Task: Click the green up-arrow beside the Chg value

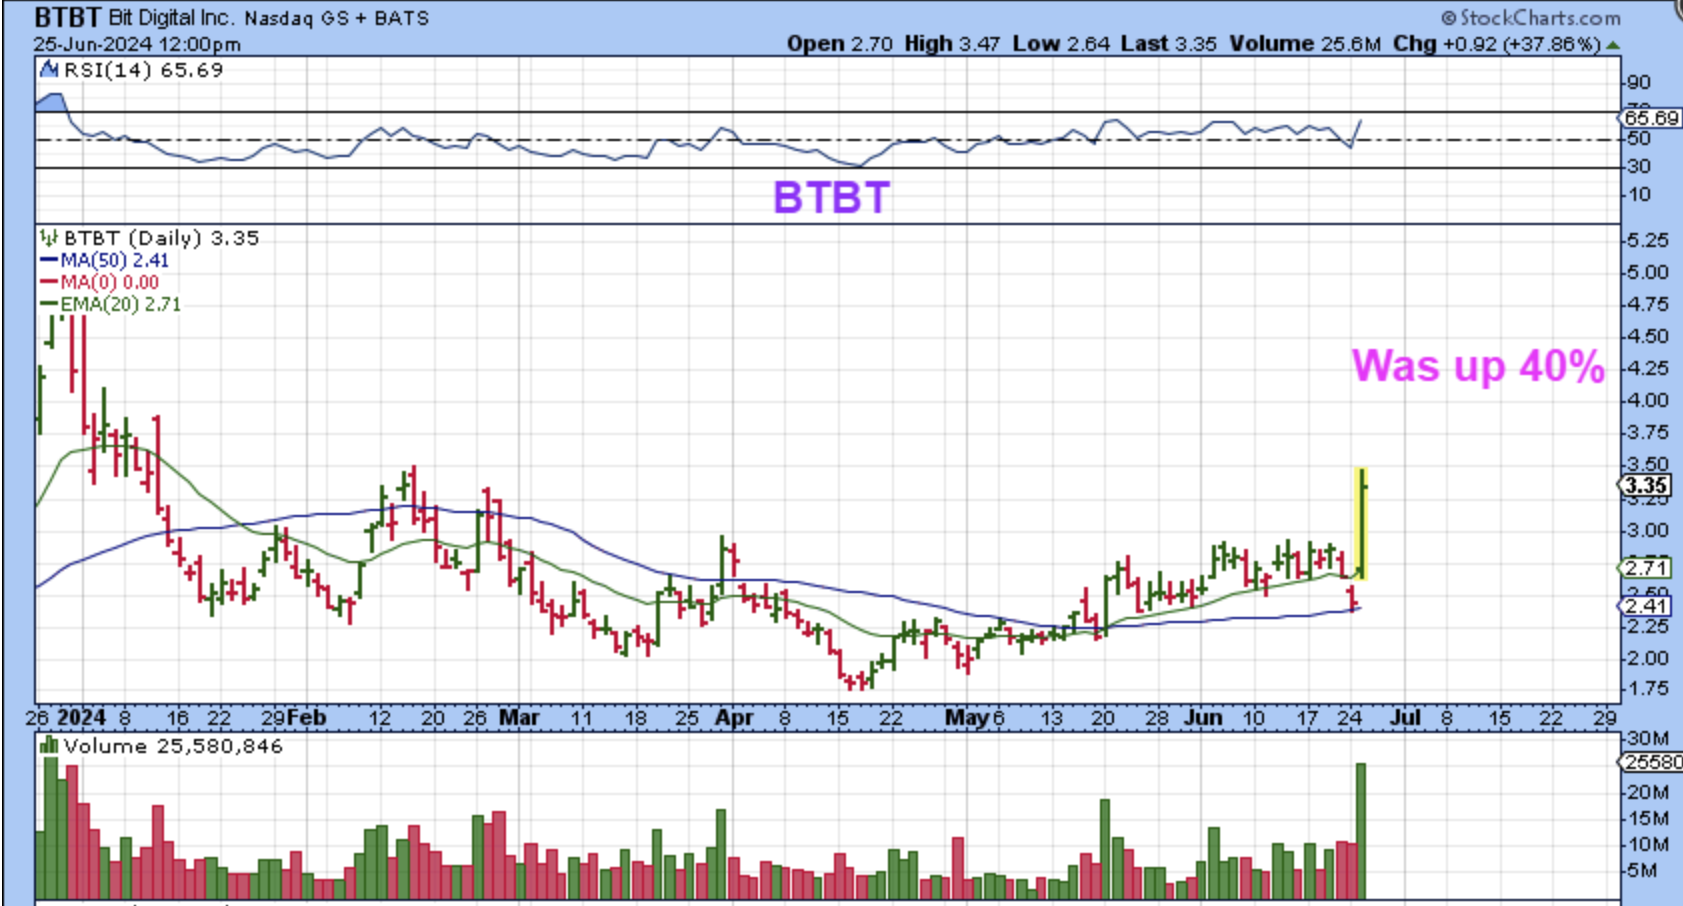Action: coord(1612,45)
